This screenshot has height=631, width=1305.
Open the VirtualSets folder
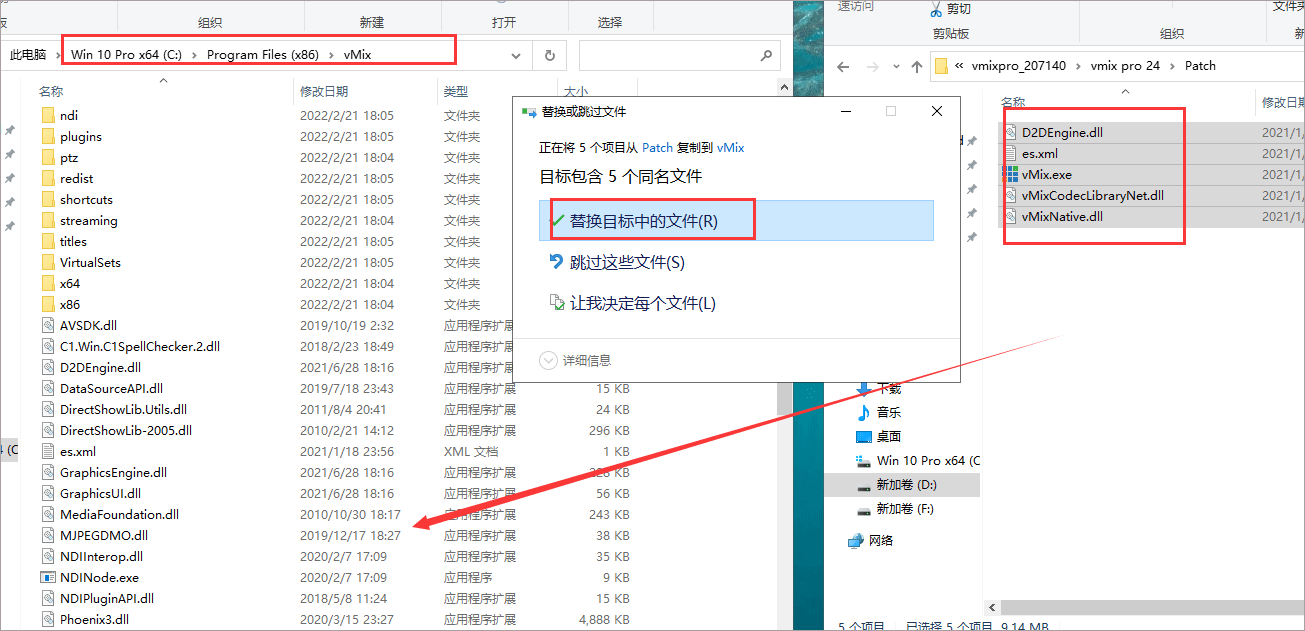(90, 262)
